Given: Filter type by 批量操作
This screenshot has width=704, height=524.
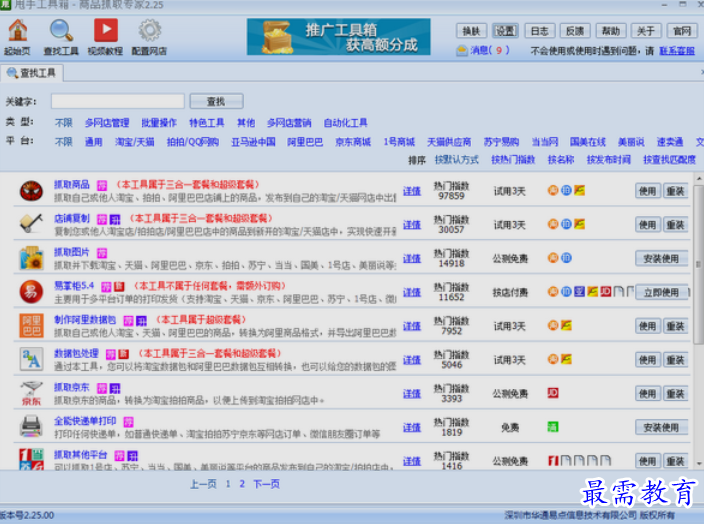Looking at the screenshot, I should click(159, 123).
